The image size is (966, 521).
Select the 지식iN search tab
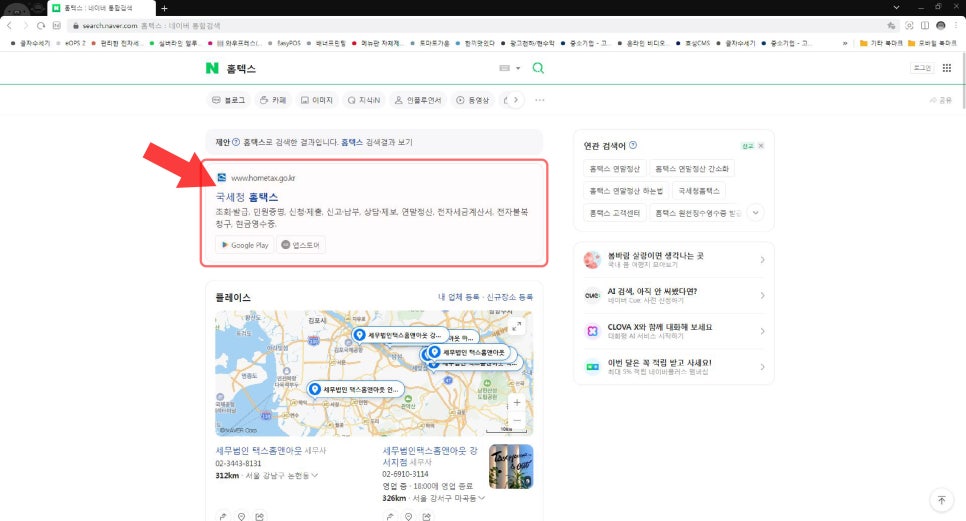[x=363, y=100]
